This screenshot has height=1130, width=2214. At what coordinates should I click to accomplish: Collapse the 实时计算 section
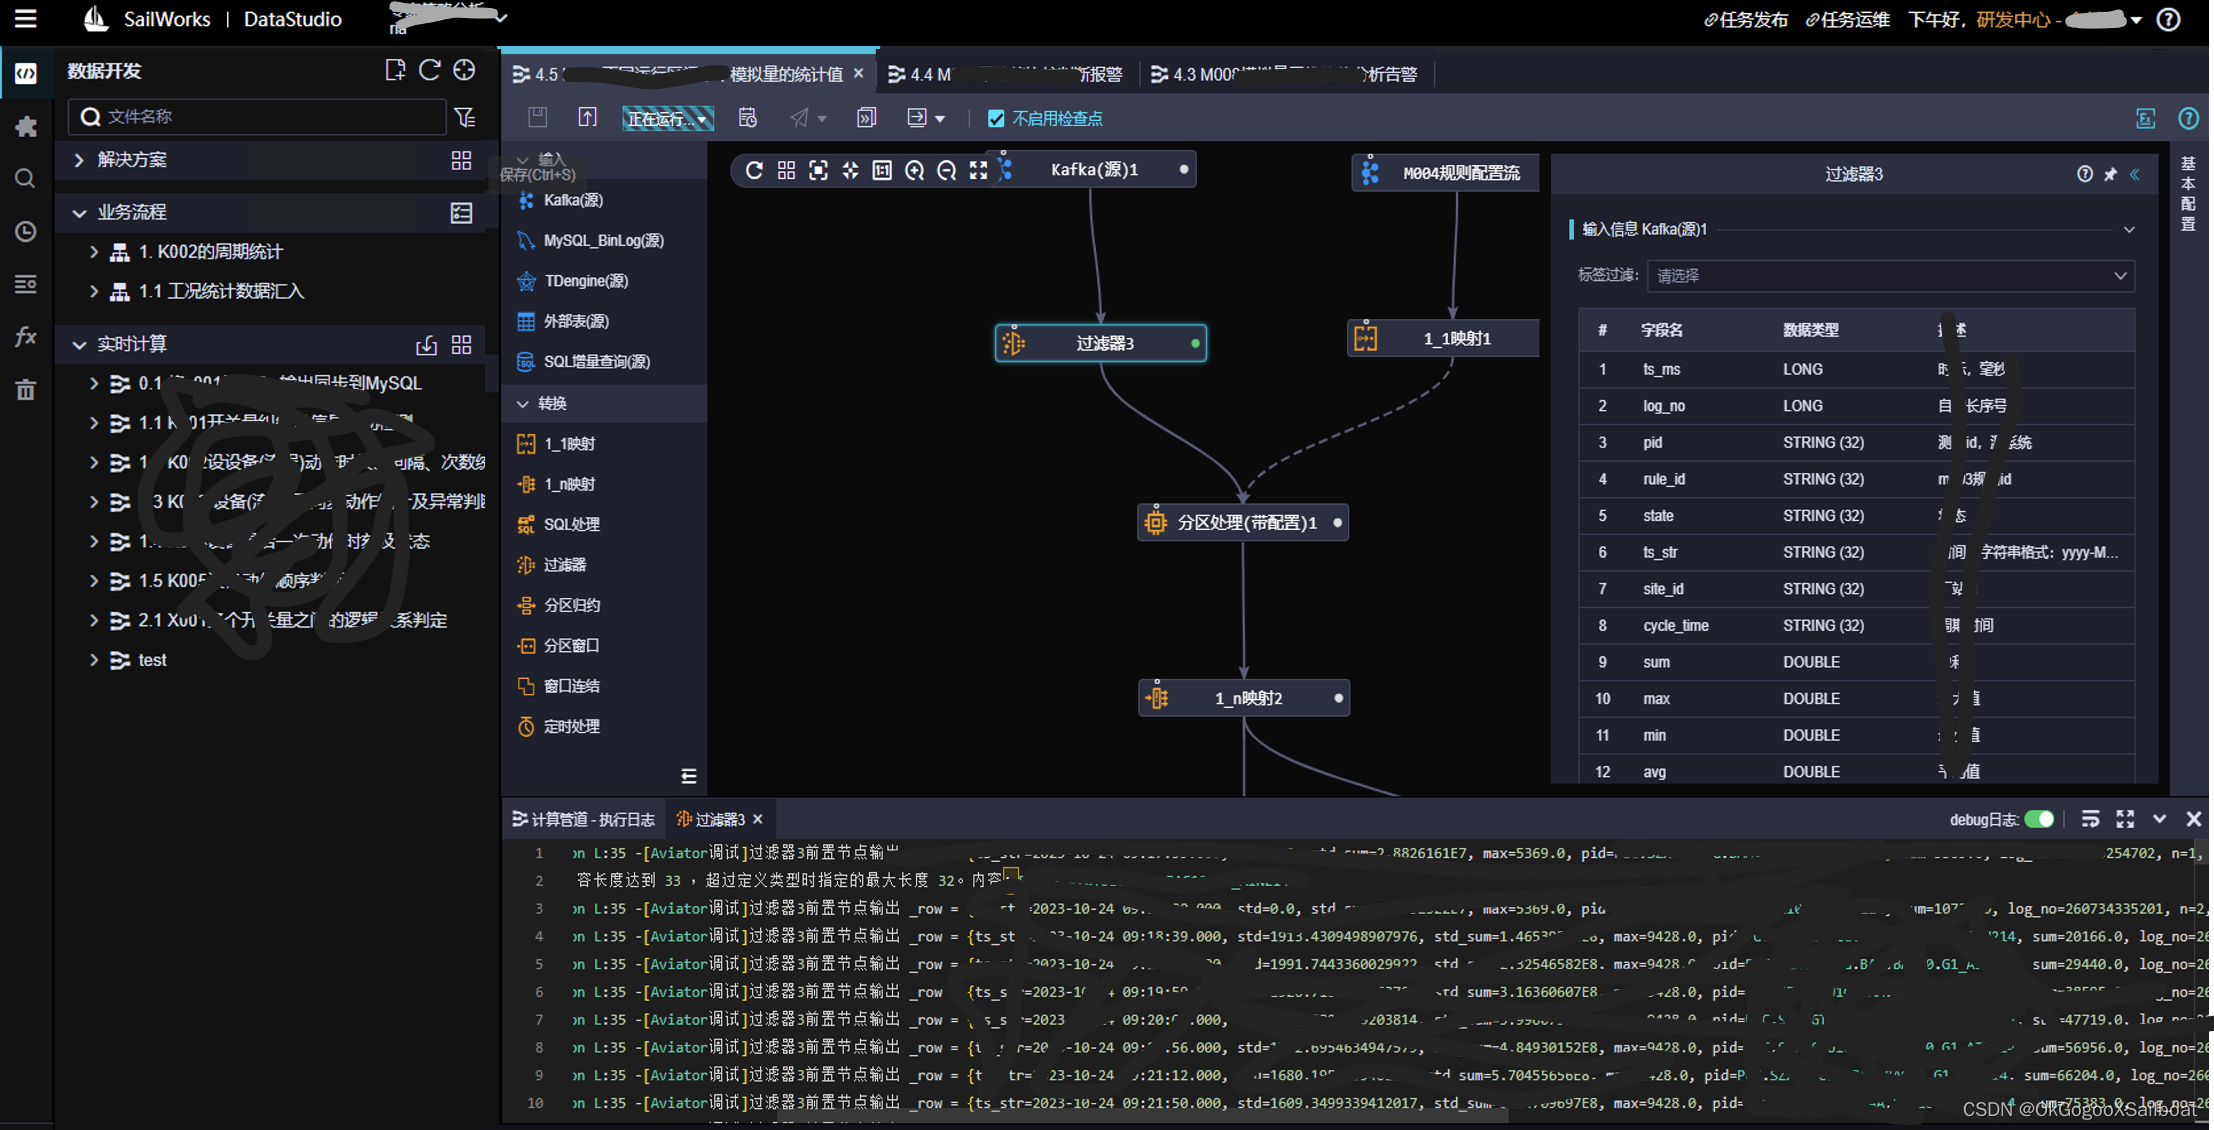click(79, 344)
